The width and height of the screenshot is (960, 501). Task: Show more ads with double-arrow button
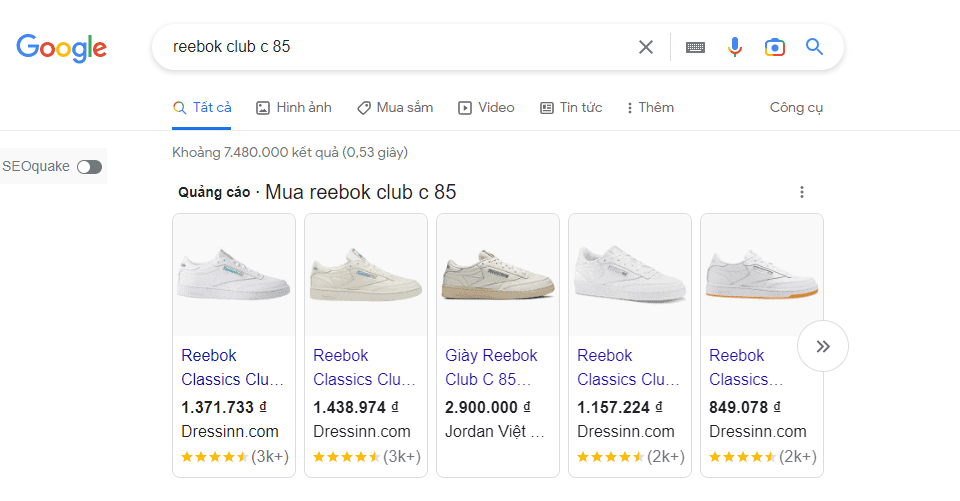[823, 346]
